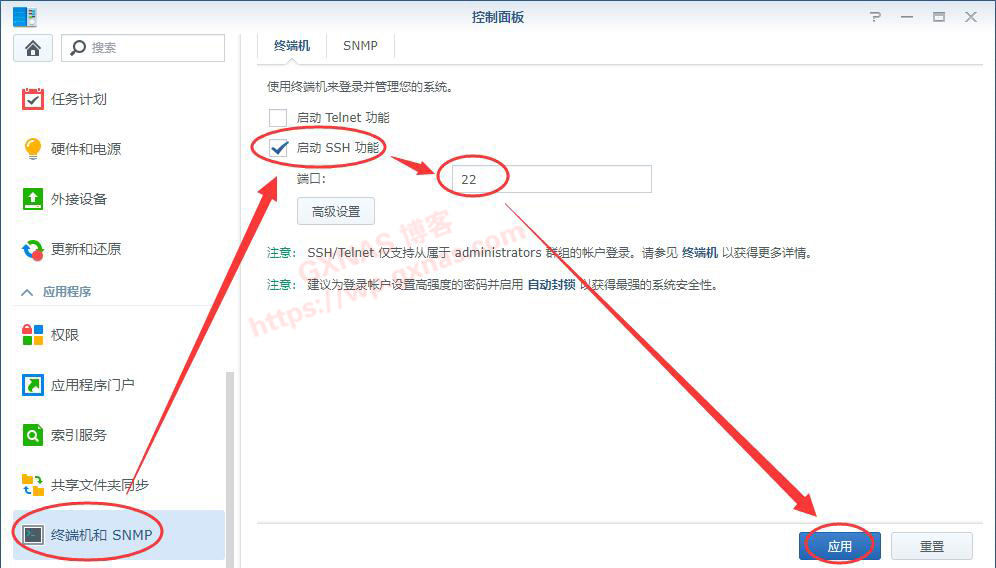Click the SSH port input field

pos(551,179)
